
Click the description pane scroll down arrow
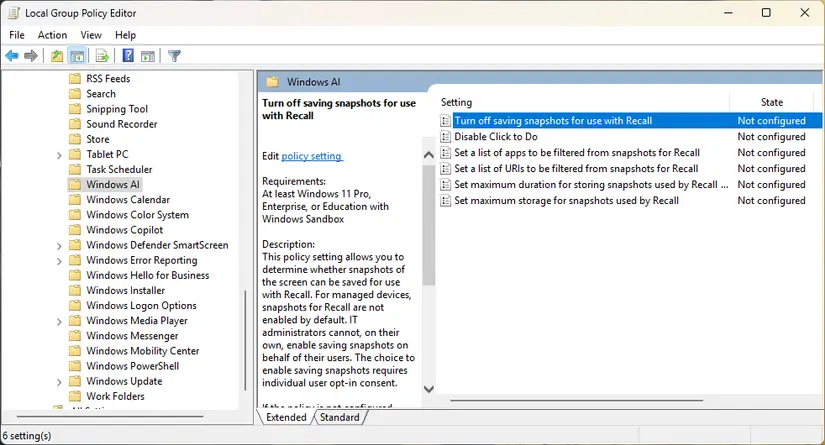tap(429, 389)
